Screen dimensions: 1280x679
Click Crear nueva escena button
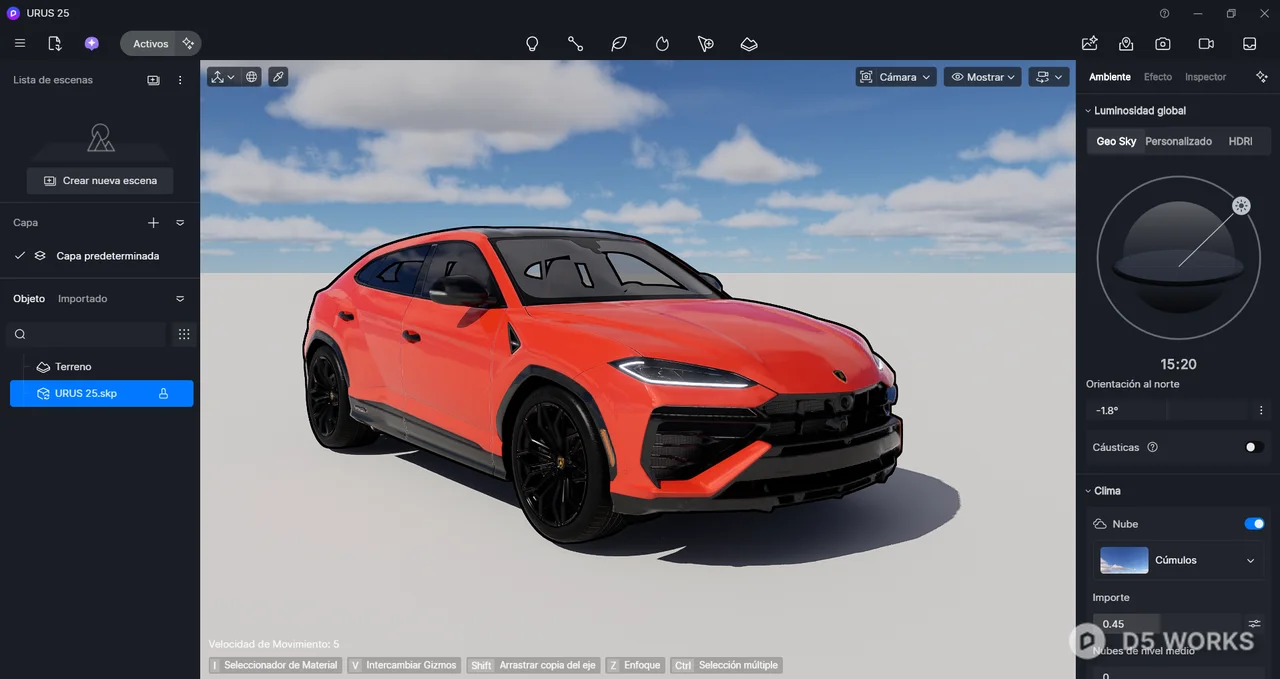100,181
